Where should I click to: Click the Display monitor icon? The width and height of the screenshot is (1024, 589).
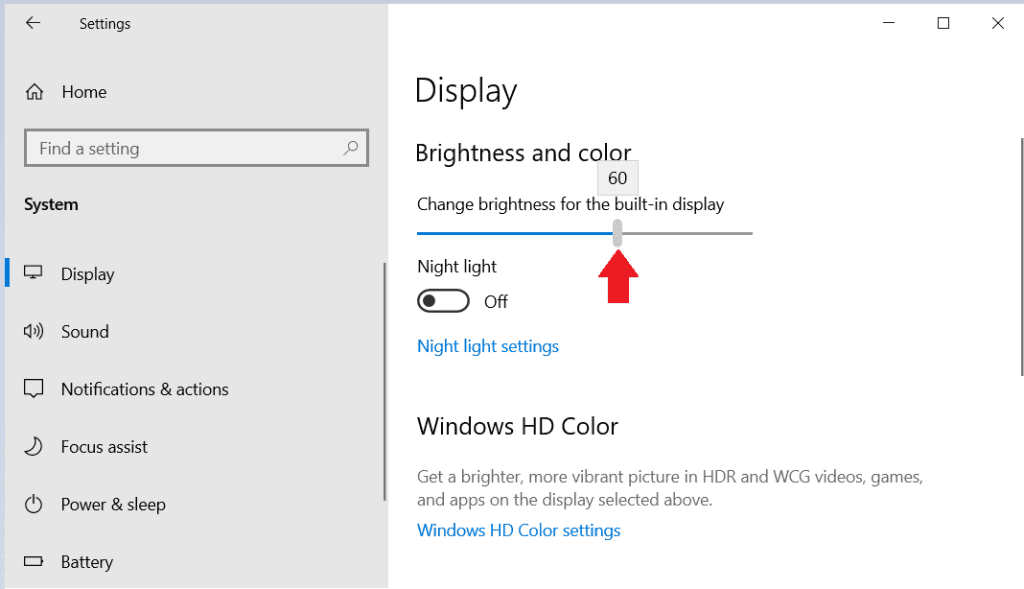34,274
